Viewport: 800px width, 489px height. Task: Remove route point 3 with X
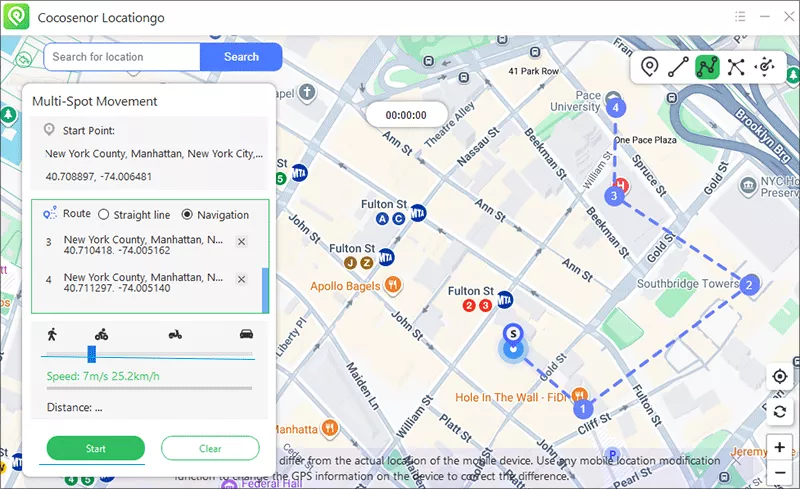pos(242,241)
